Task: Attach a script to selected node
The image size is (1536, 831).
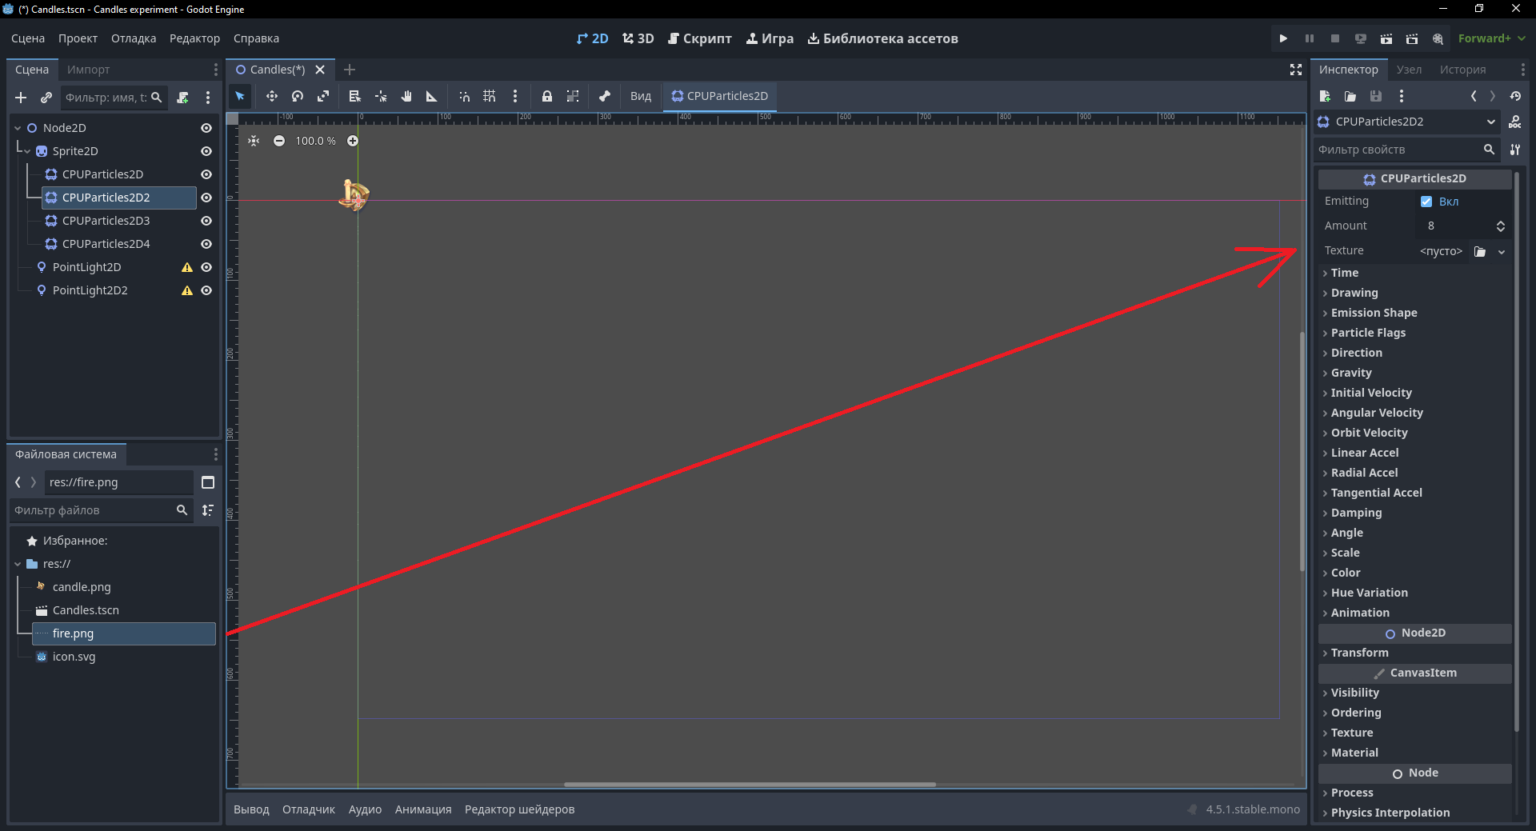Action: 183,97
